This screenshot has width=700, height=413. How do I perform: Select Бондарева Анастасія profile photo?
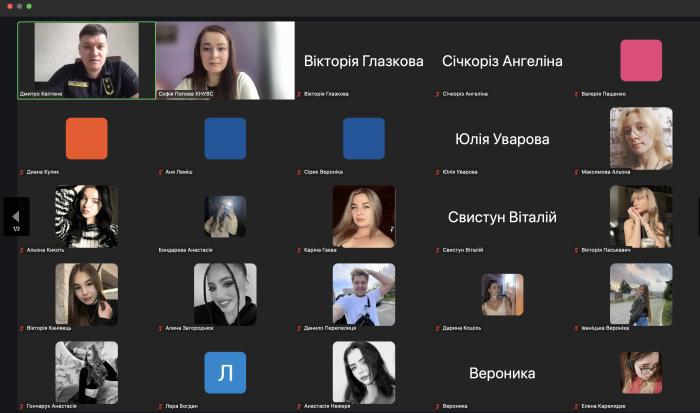pos(225,217)
